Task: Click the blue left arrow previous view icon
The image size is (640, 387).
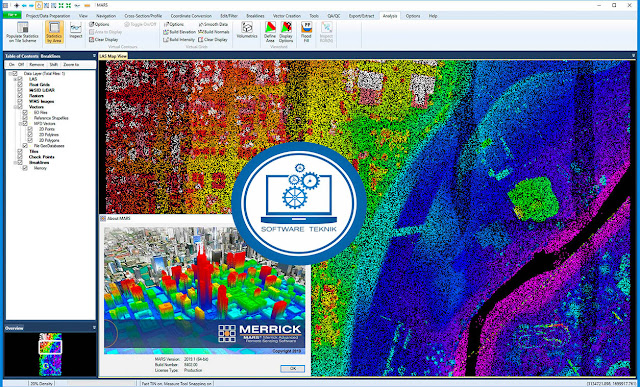Action: point(24,6)
